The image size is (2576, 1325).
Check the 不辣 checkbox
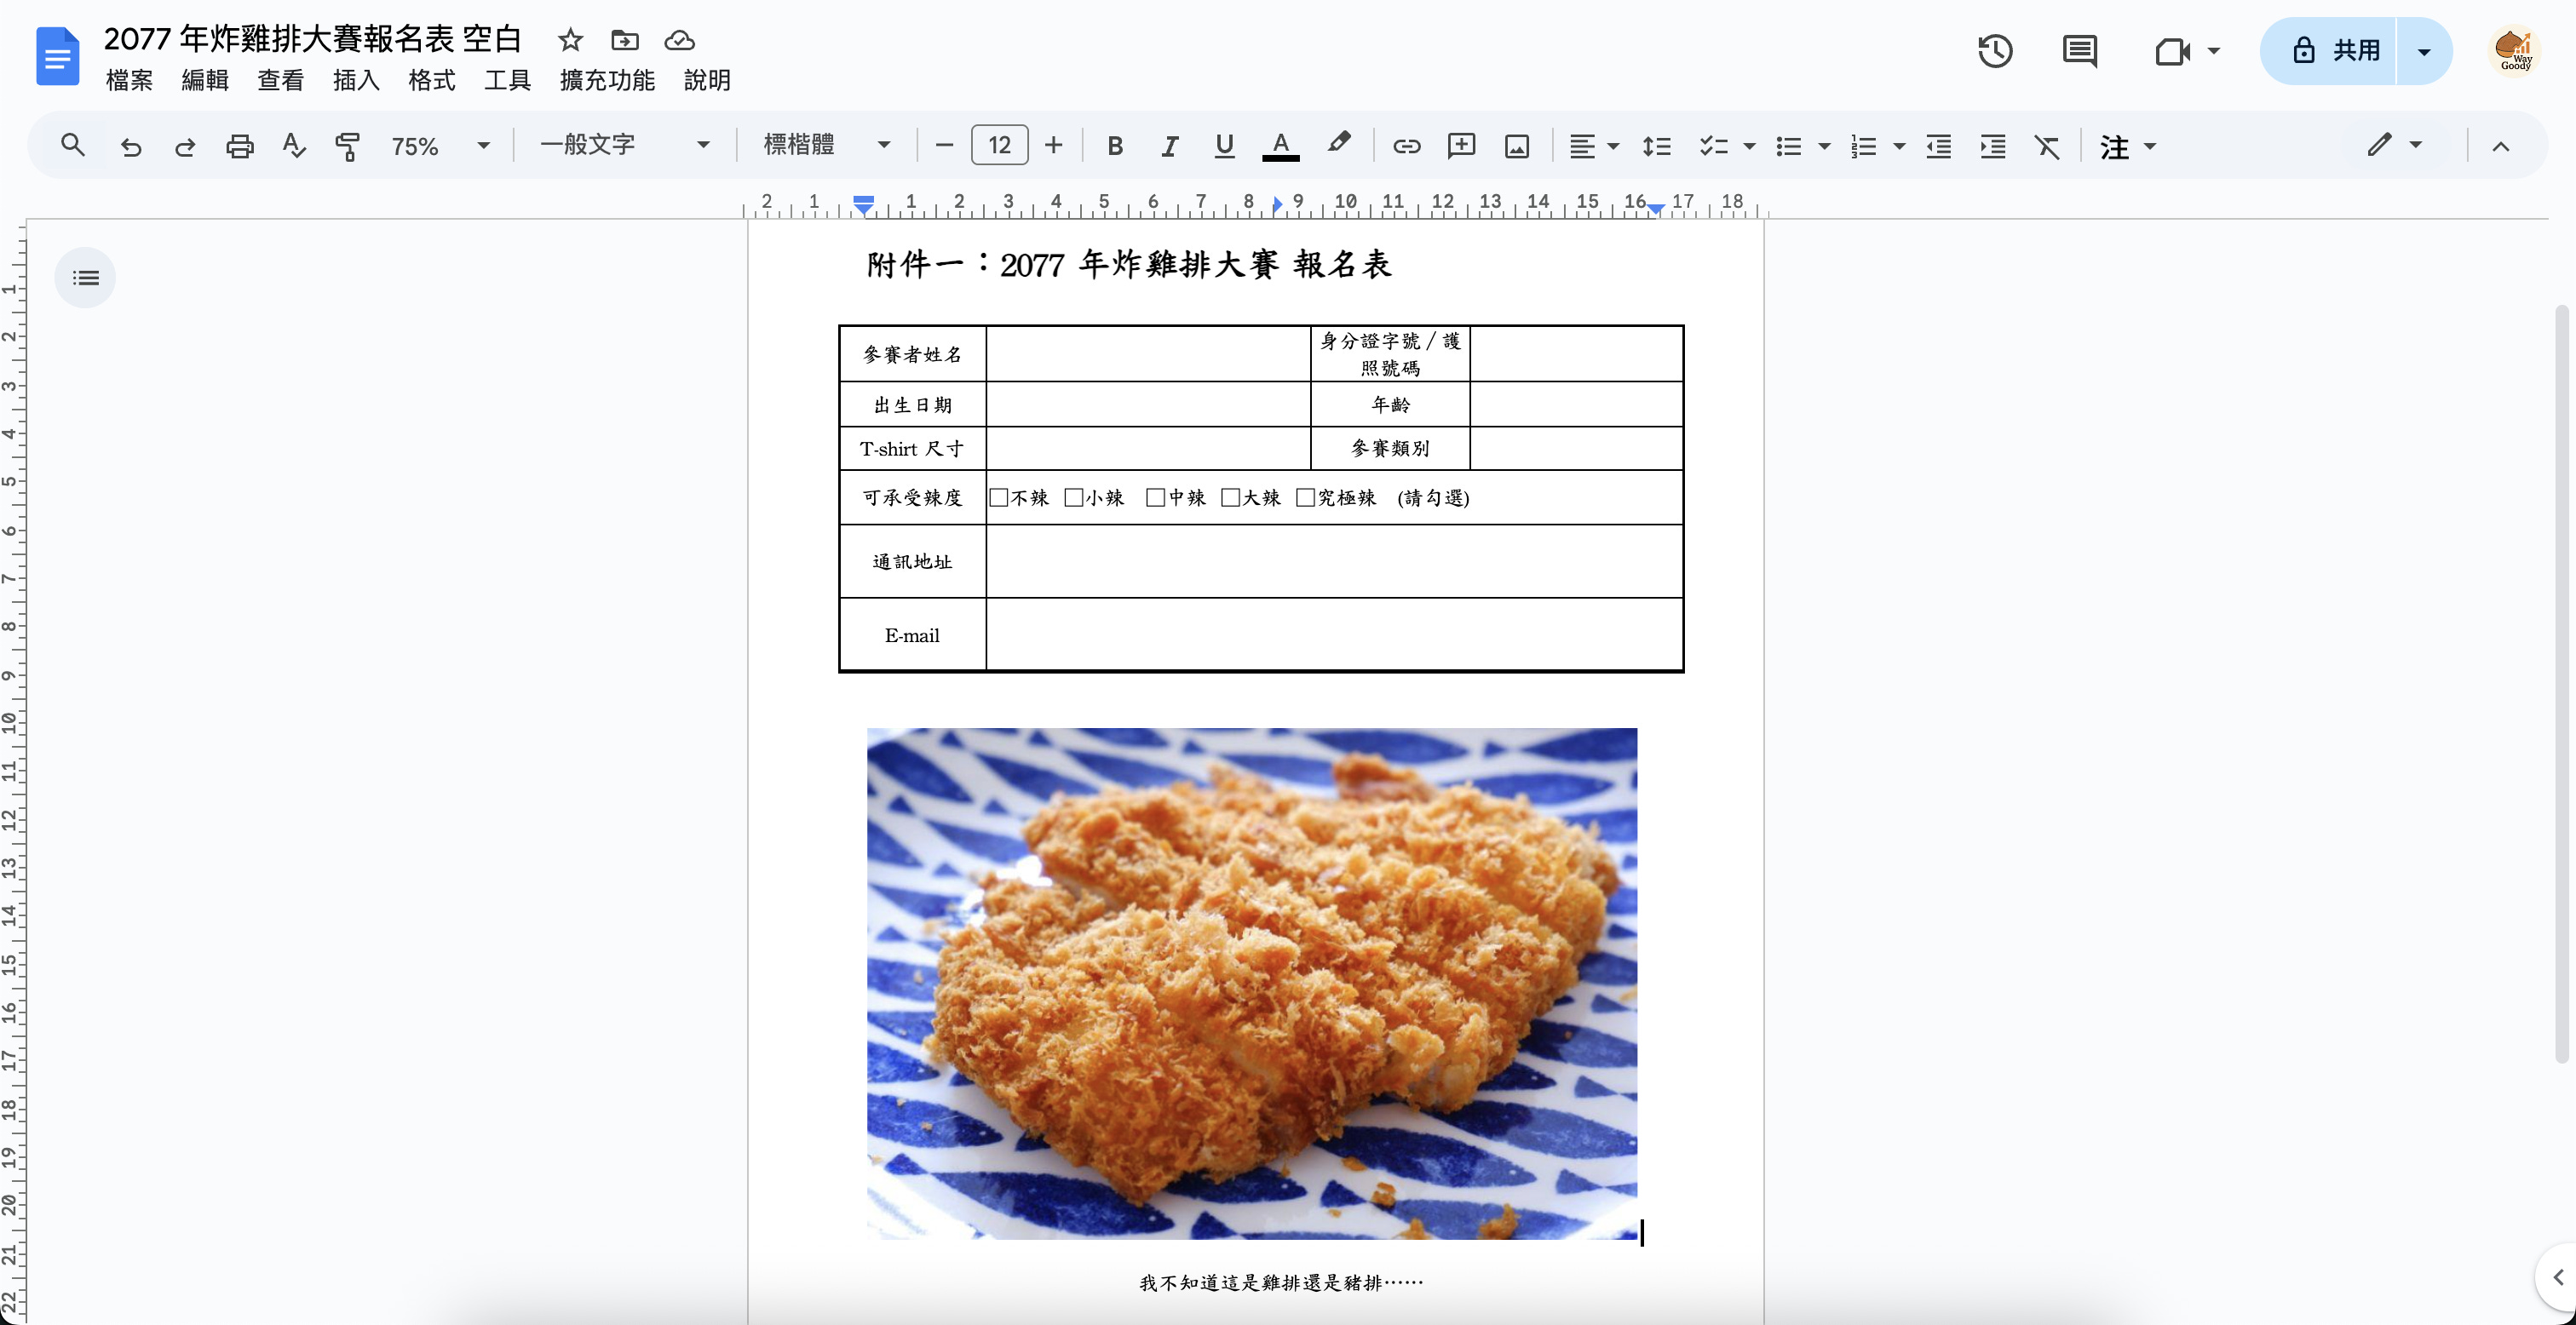click(998, 498)
